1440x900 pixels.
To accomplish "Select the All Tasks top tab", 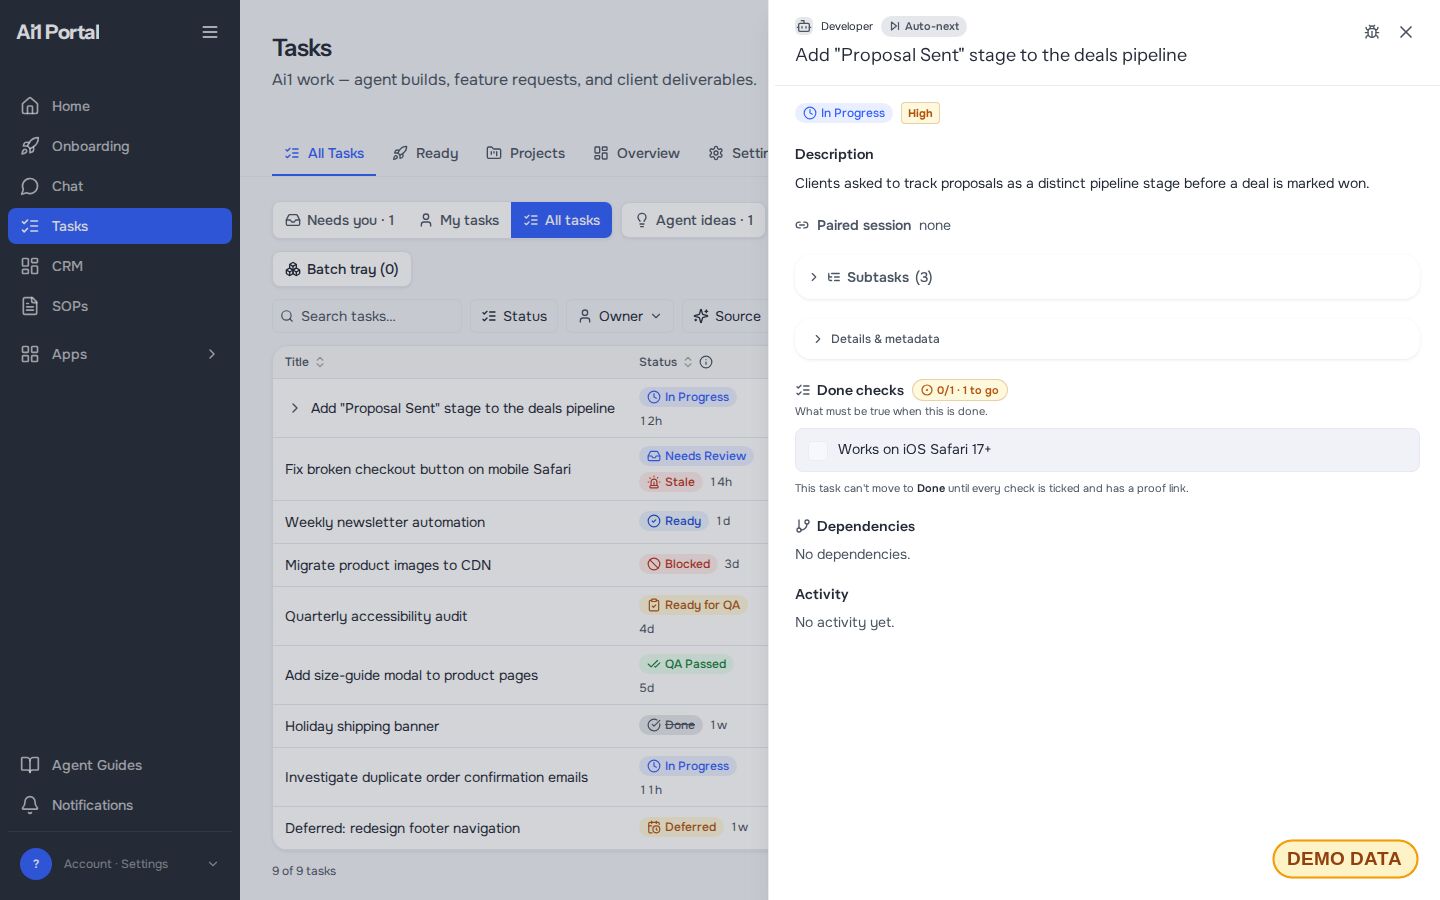I will [324, 153].
